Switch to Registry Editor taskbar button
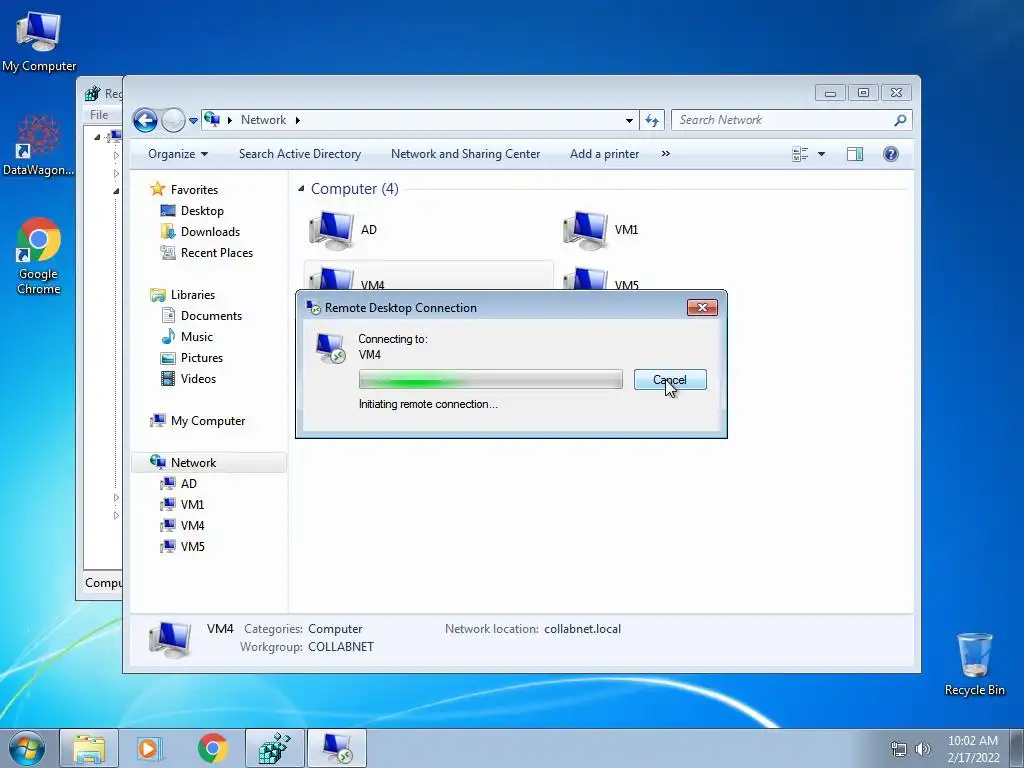Screen dimensions: 1024x768 click(x=275, y=748)
